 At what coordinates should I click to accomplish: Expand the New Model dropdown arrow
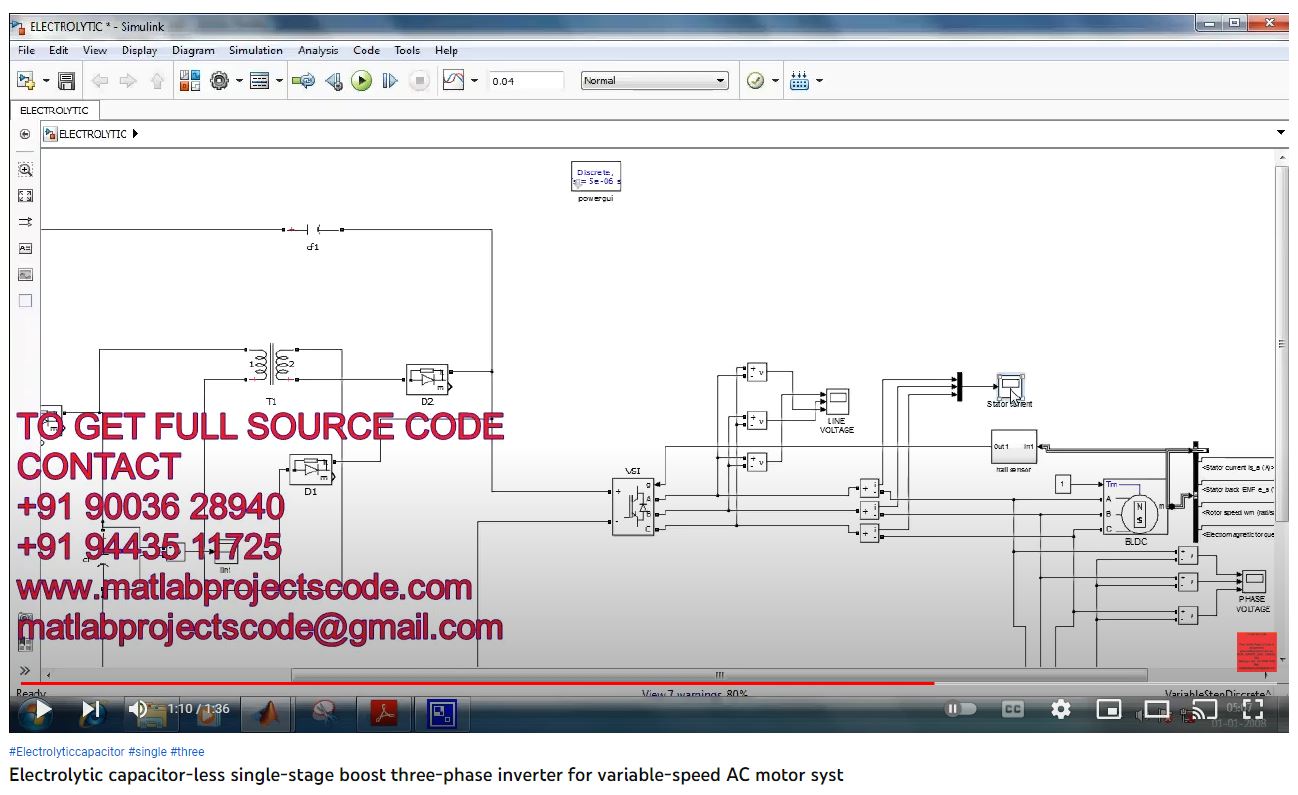click(46, 81)
